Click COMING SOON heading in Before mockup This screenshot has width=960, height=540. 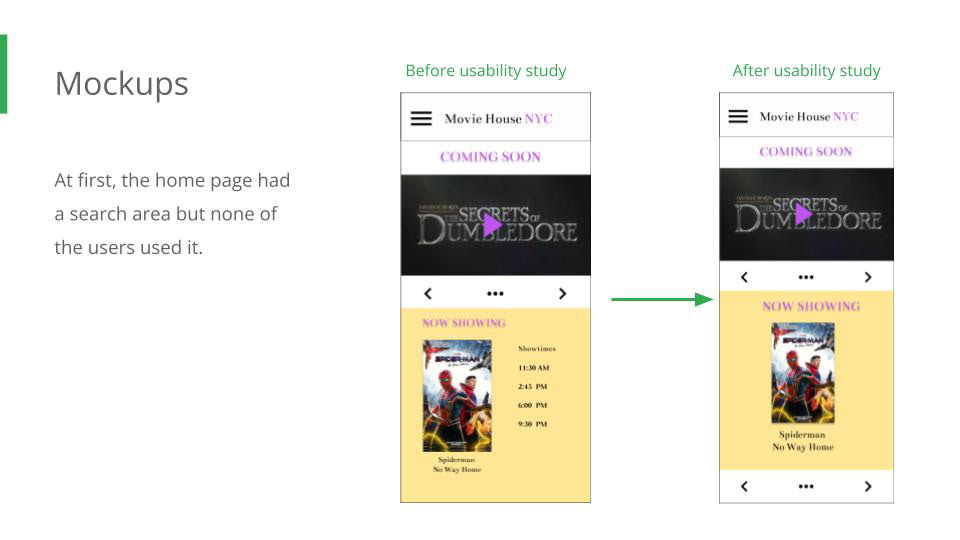pyautogui.click(x=490, y=157)
